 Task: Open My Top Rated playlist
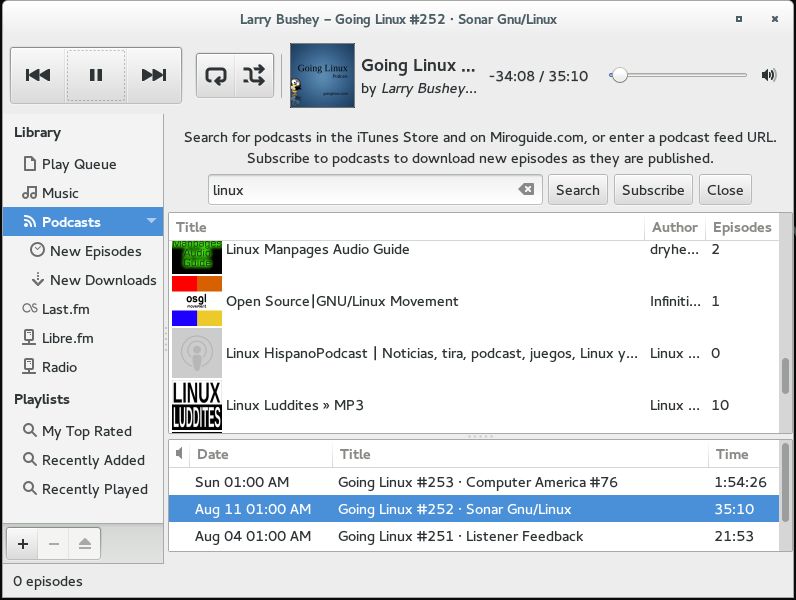tap(83, 431)
